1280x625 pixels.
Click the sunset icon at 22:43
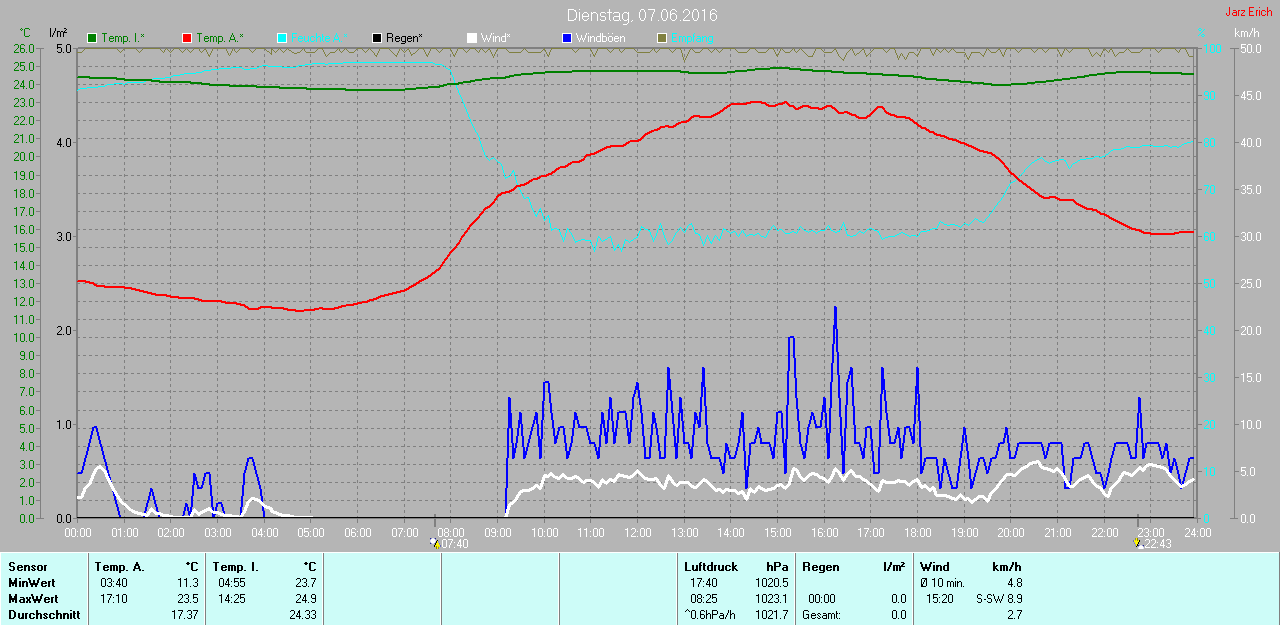[1137, 543]
